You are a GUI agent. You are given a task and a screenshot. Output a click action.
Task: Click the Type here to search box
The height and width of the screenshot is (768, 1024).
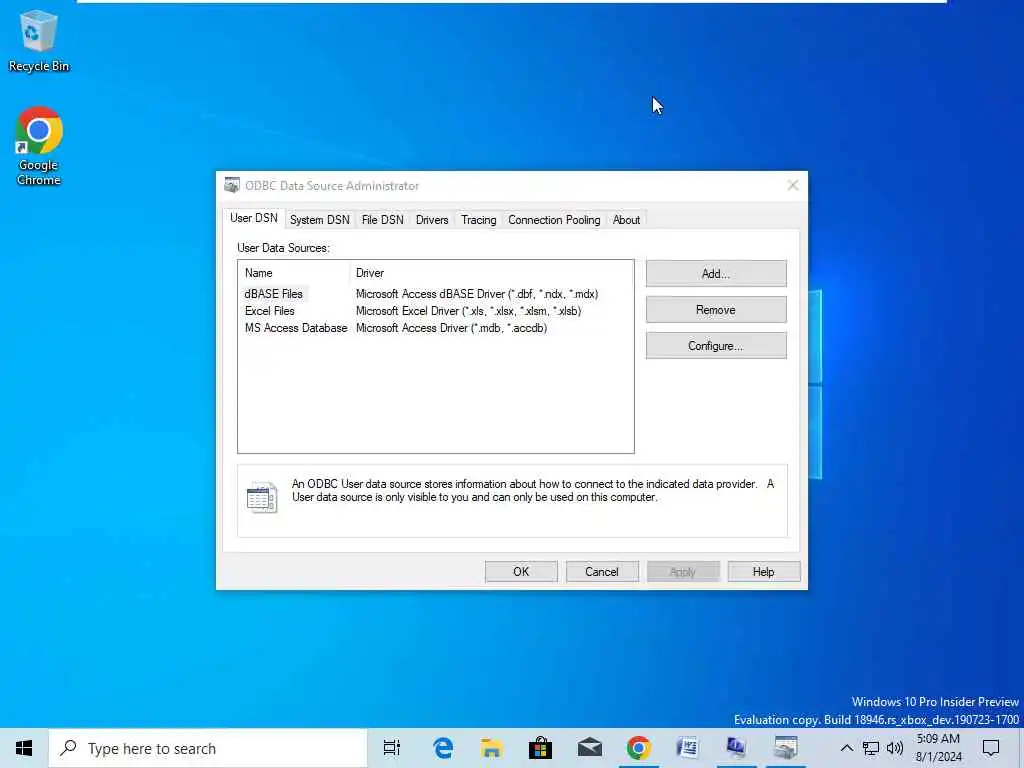pos(208,748)
